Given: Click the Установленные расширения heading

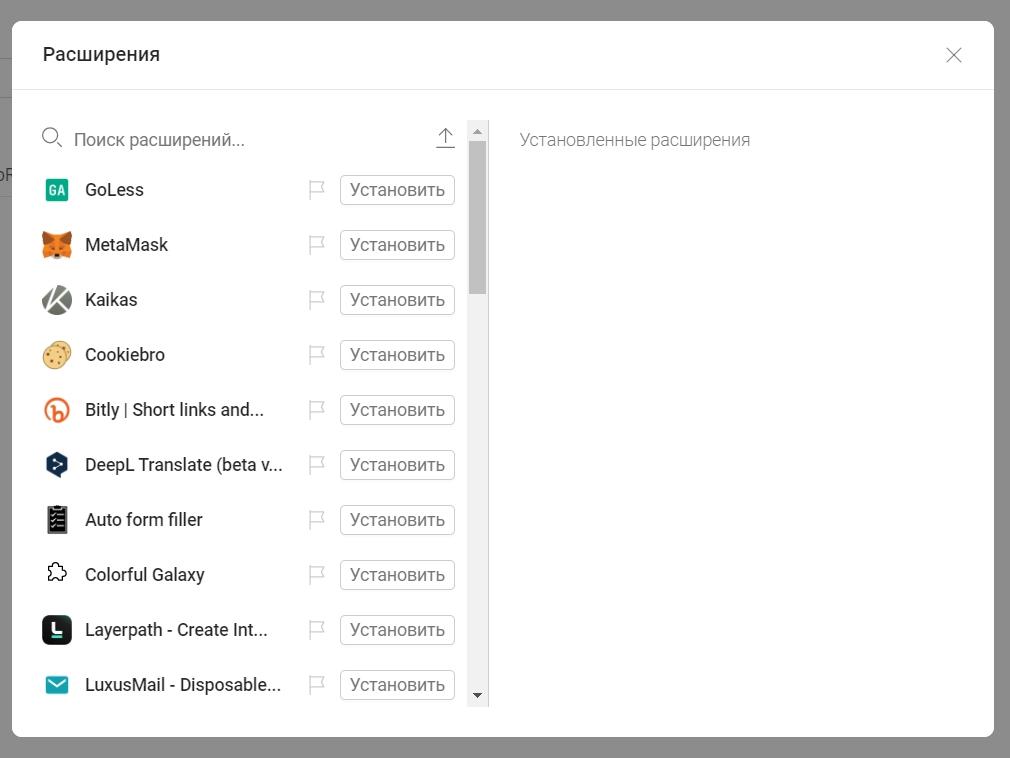Looking at the screenshot, I should coord(634,140).
